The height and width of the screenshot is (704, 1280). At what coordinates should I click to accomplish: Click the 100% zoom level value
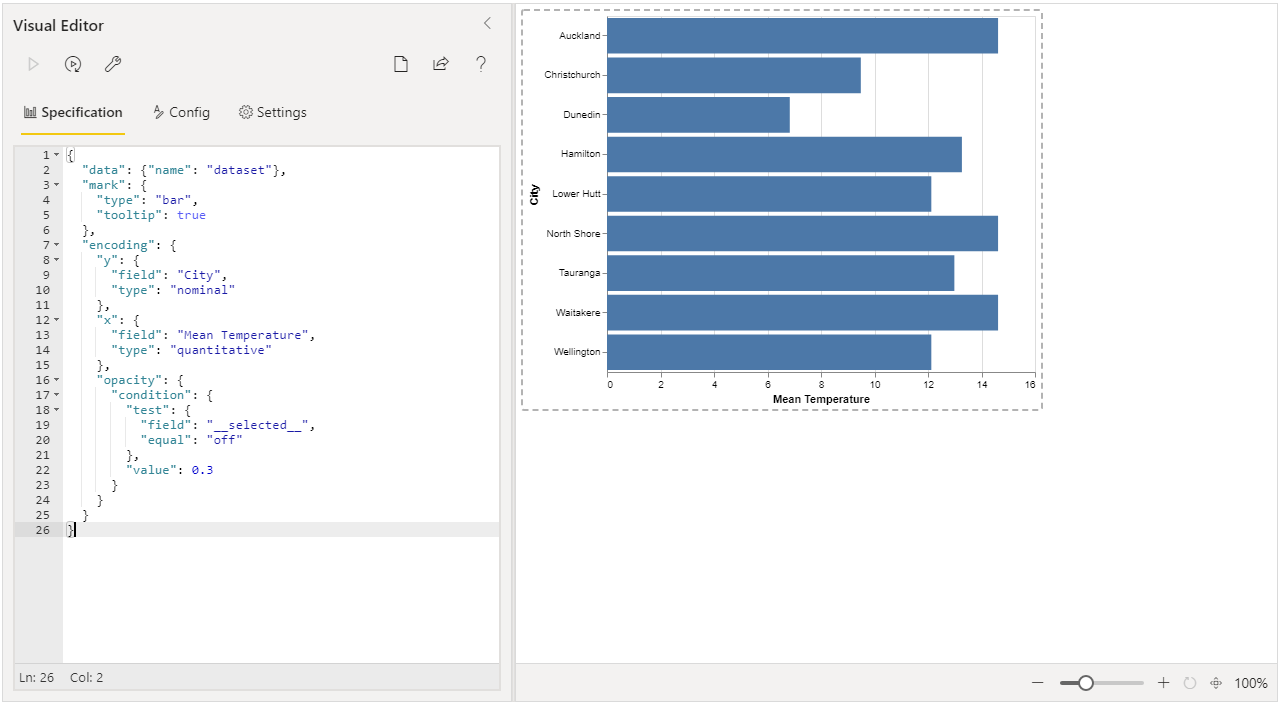tap(1251, 683)
